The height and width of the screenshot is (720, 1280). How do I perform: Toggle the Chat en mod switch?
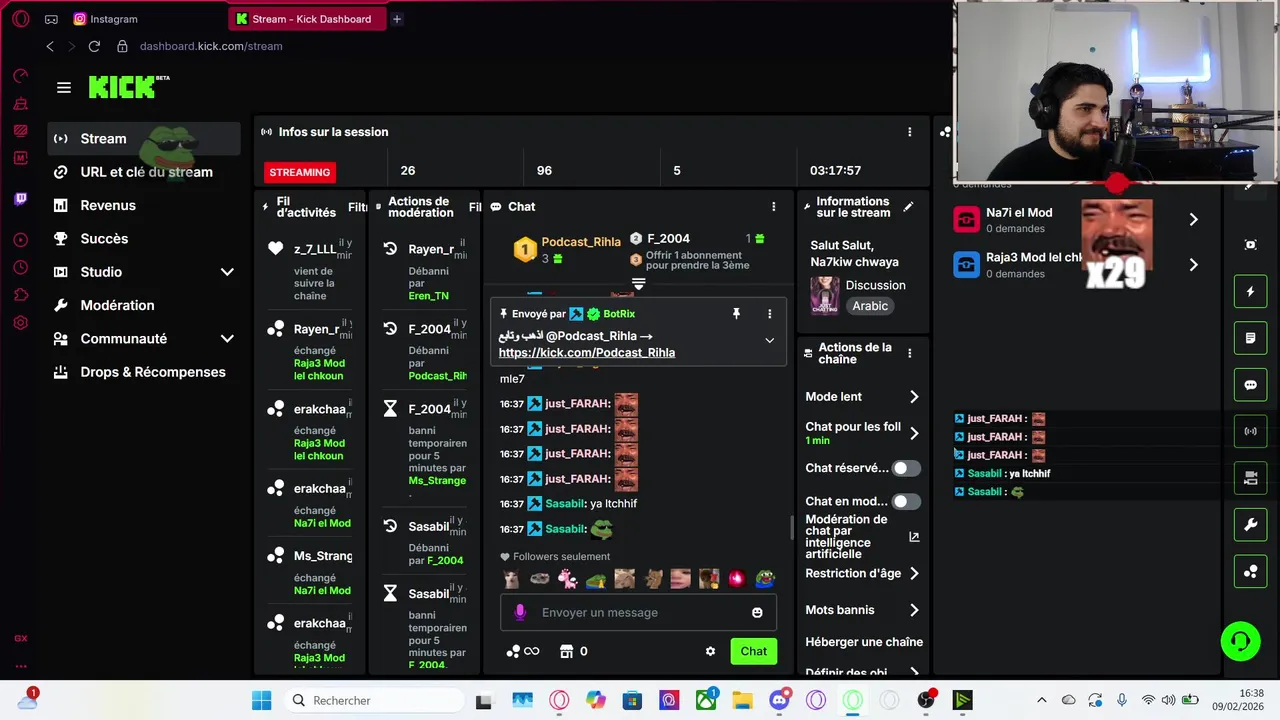click(906, 502)
